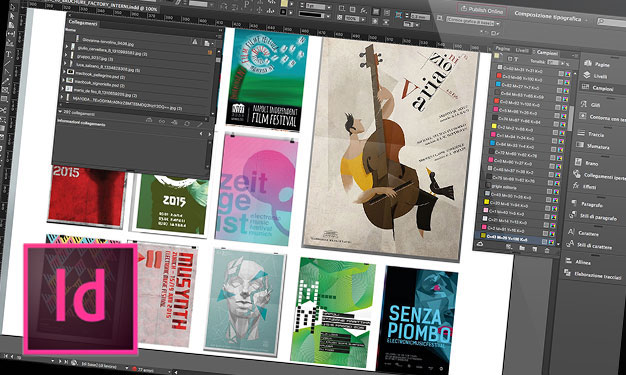Open the Contorna con testo panel

click(x=602, y=117)
